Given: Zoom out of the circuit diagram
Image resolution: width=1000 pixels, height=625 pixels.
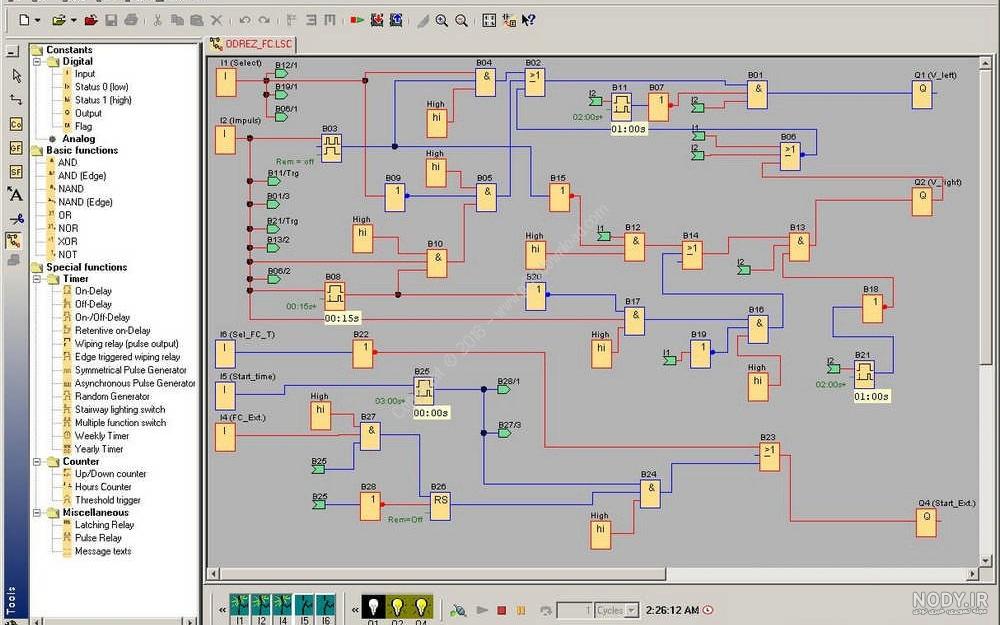Looking at the screenshot, I should (461, 20).
